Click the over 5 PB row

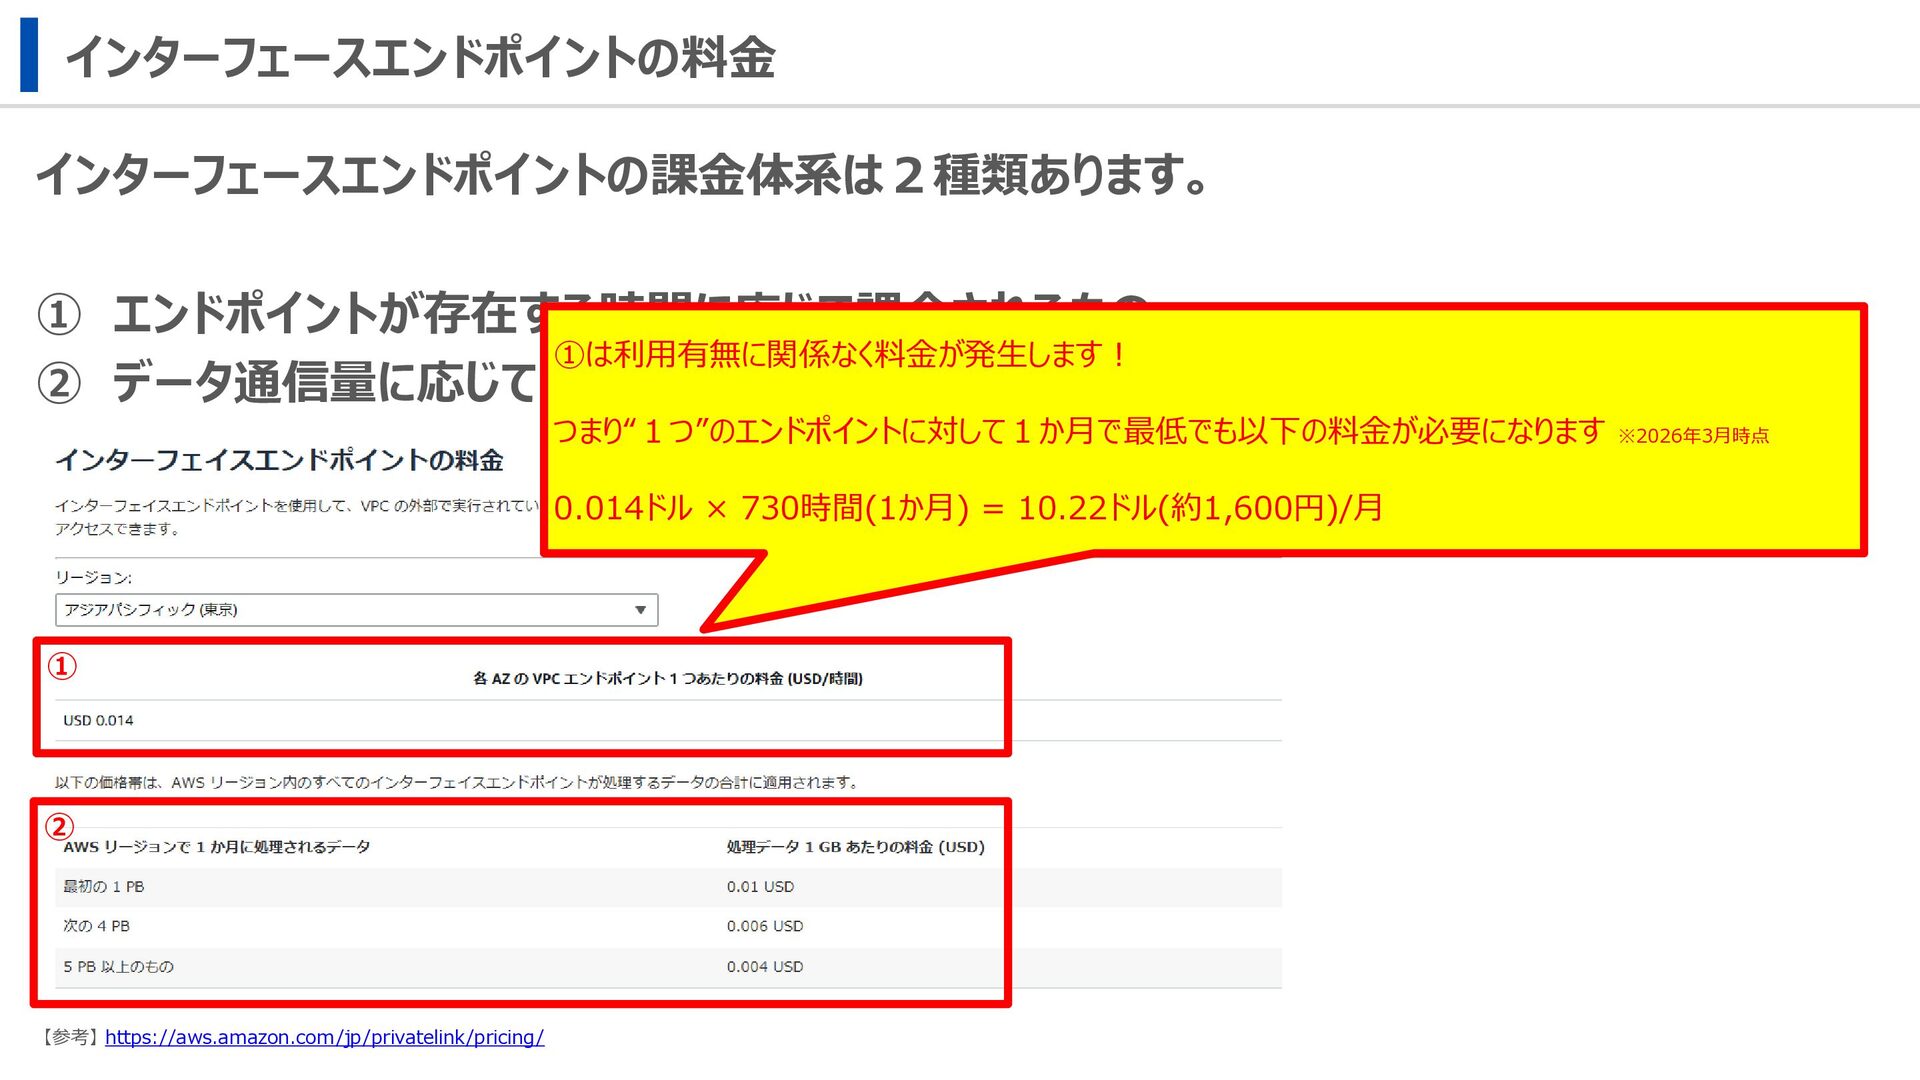118,967
